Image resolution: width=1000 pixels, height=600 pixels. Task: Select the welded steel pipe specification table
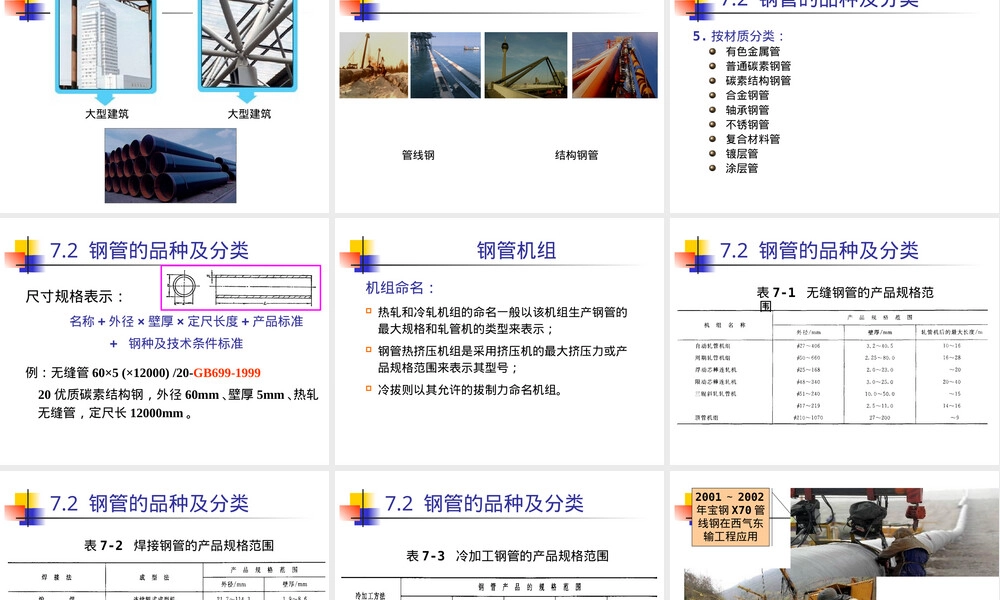[x=166, y=582]
